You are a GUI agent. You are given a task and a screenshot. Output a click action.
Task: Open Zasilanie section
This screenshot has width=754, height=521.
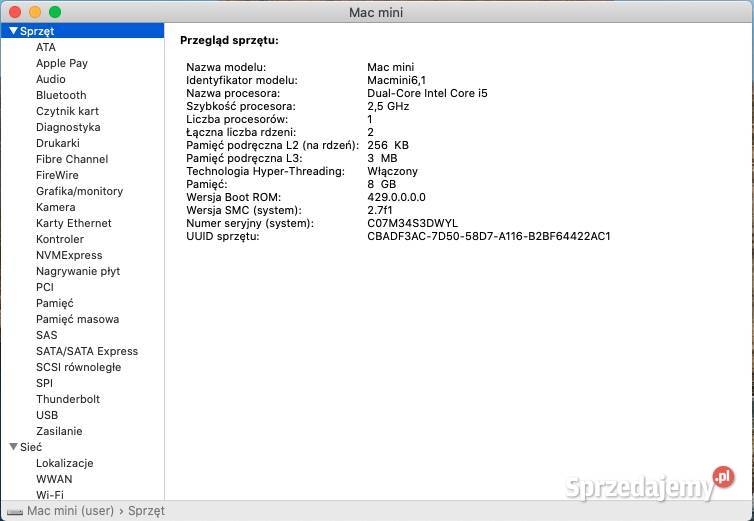(x=59, y=431)
